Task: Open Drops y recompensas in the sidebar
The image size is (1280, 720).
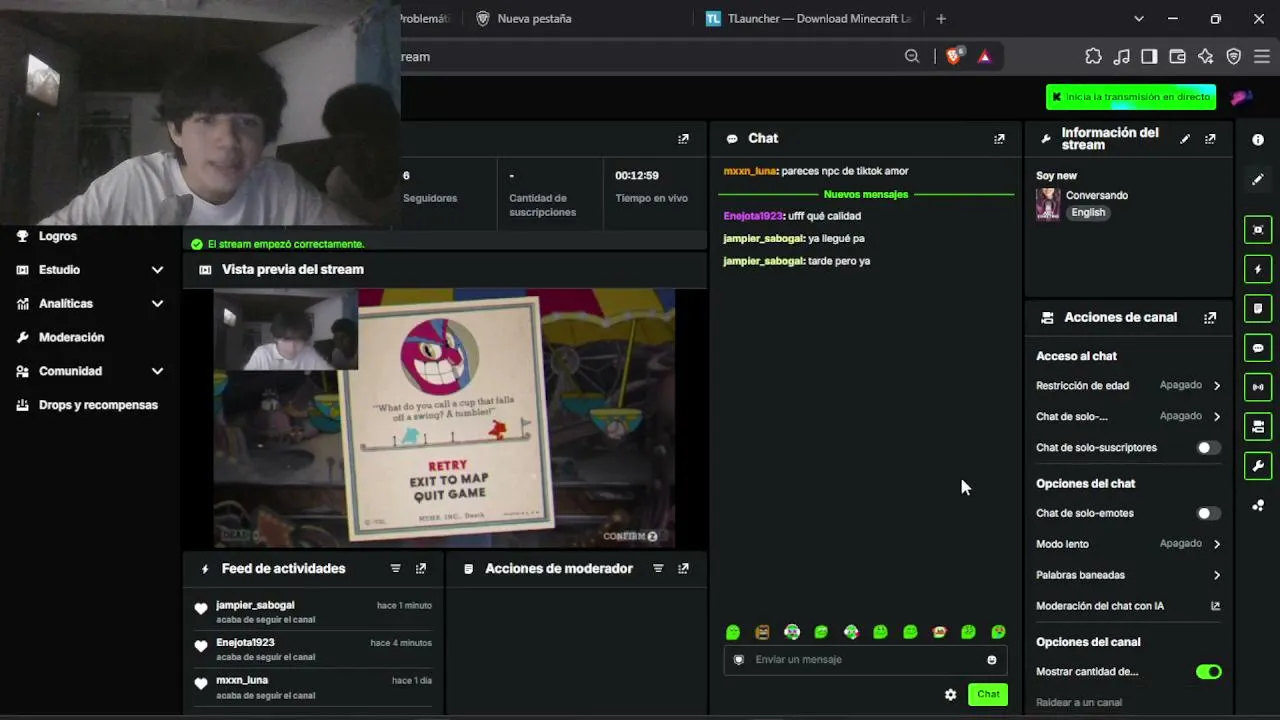Action: point(97,405)
